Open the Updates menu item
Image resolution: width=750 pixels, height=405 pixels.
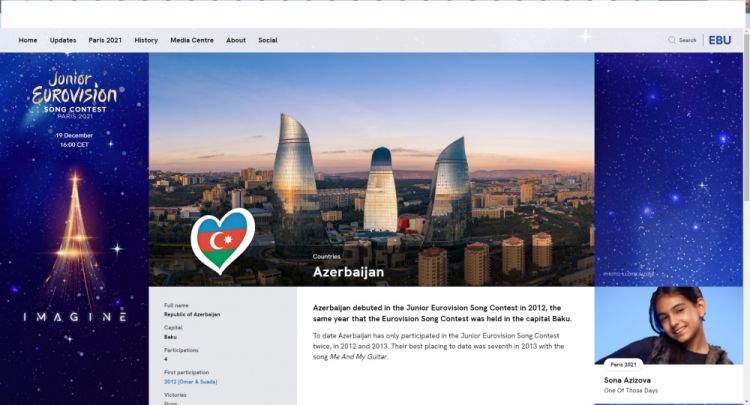pyautogui.click(x=63, y=40)
